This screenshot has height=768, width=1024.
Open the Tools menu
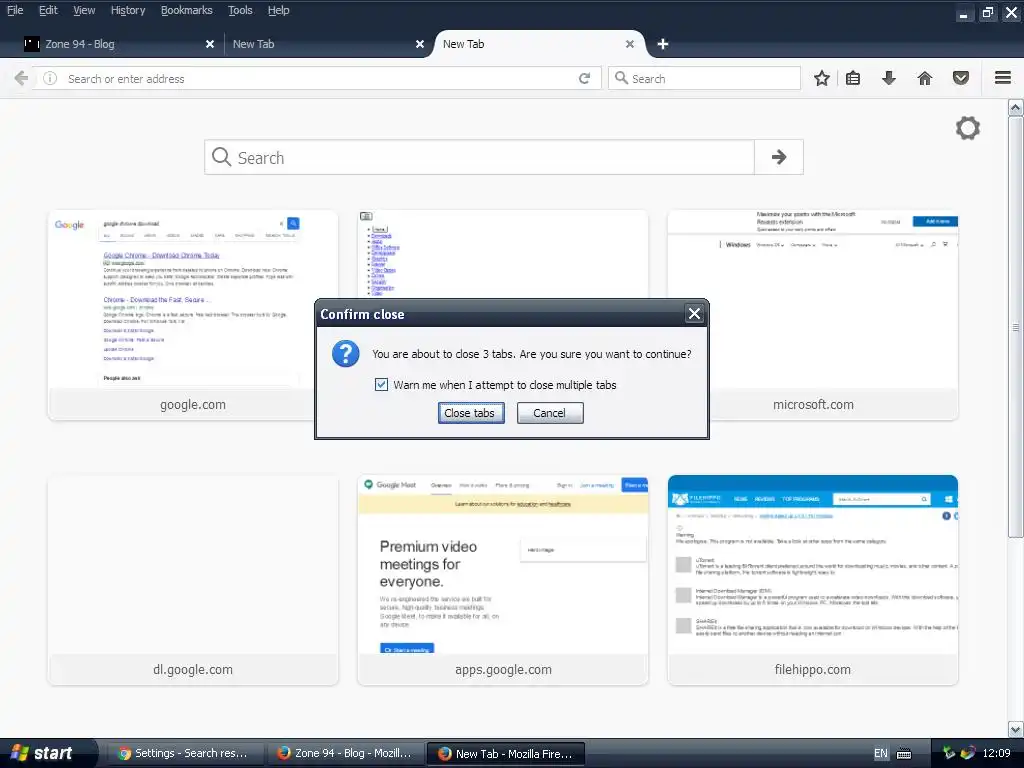pos(240,10)
